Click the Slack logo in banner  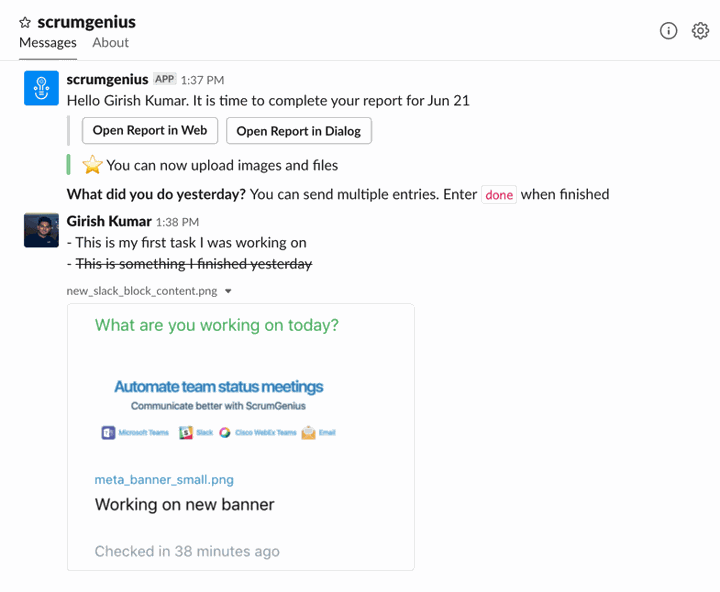coord(186,433)
